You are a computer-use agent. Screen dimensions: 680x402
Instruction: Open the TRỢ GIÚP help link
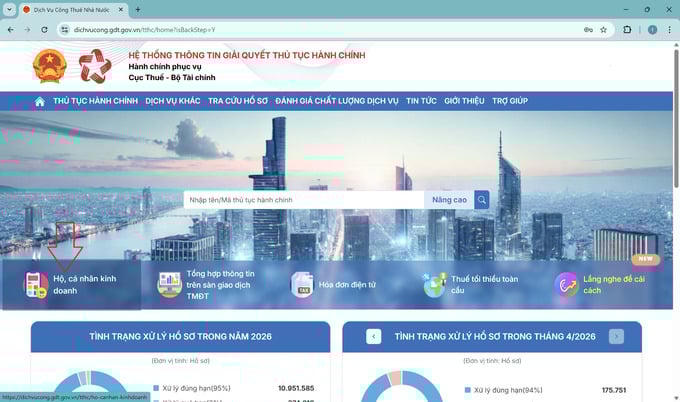click(510, 101)
